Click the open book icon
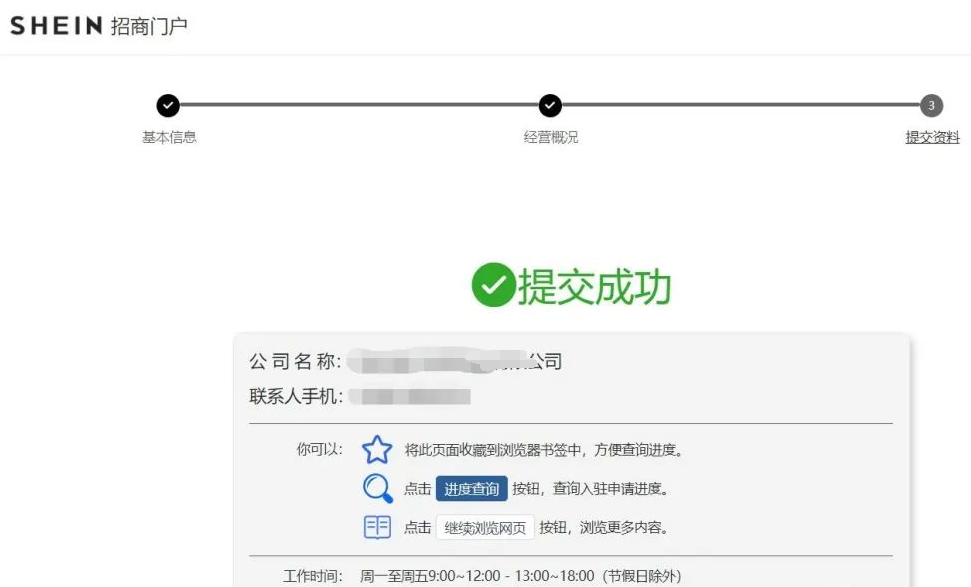The height and width of the screenshot is (587, 971). pos(377,527)
